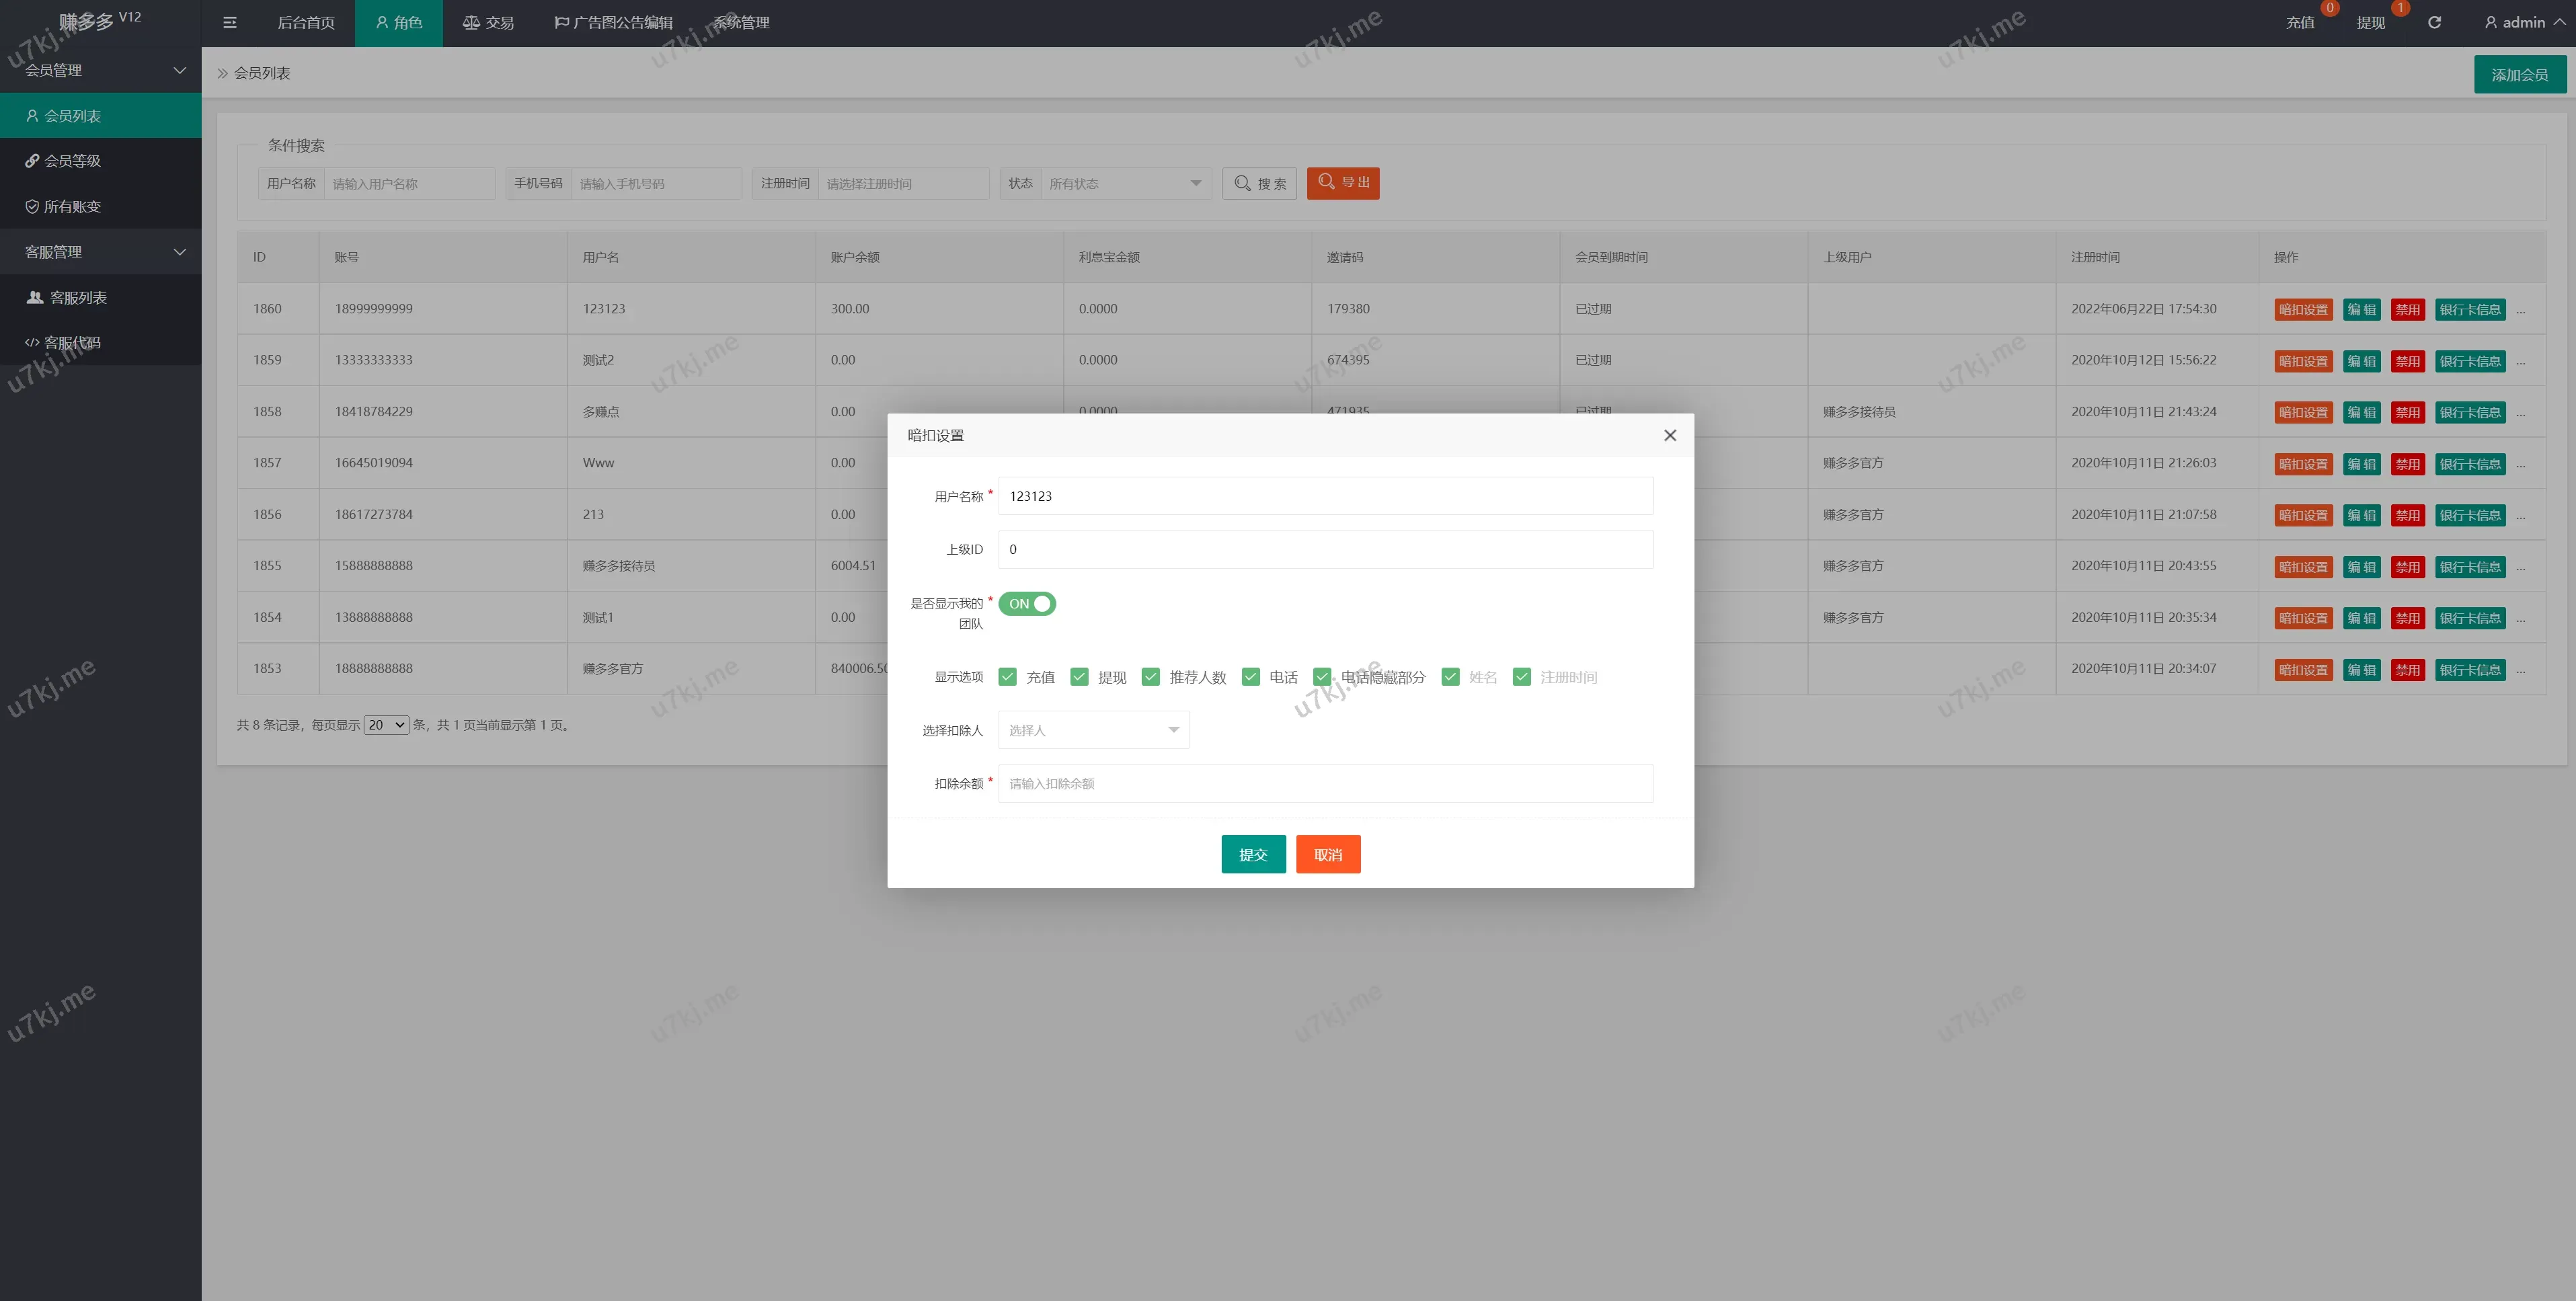
Task: Click the sidebar collapse hamburger icon
Action: [230, 22]
